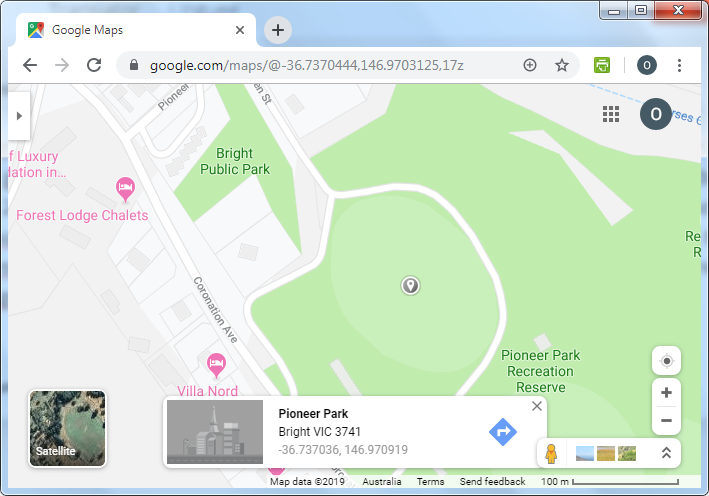Click the Send feedback link

coord(492,482)
